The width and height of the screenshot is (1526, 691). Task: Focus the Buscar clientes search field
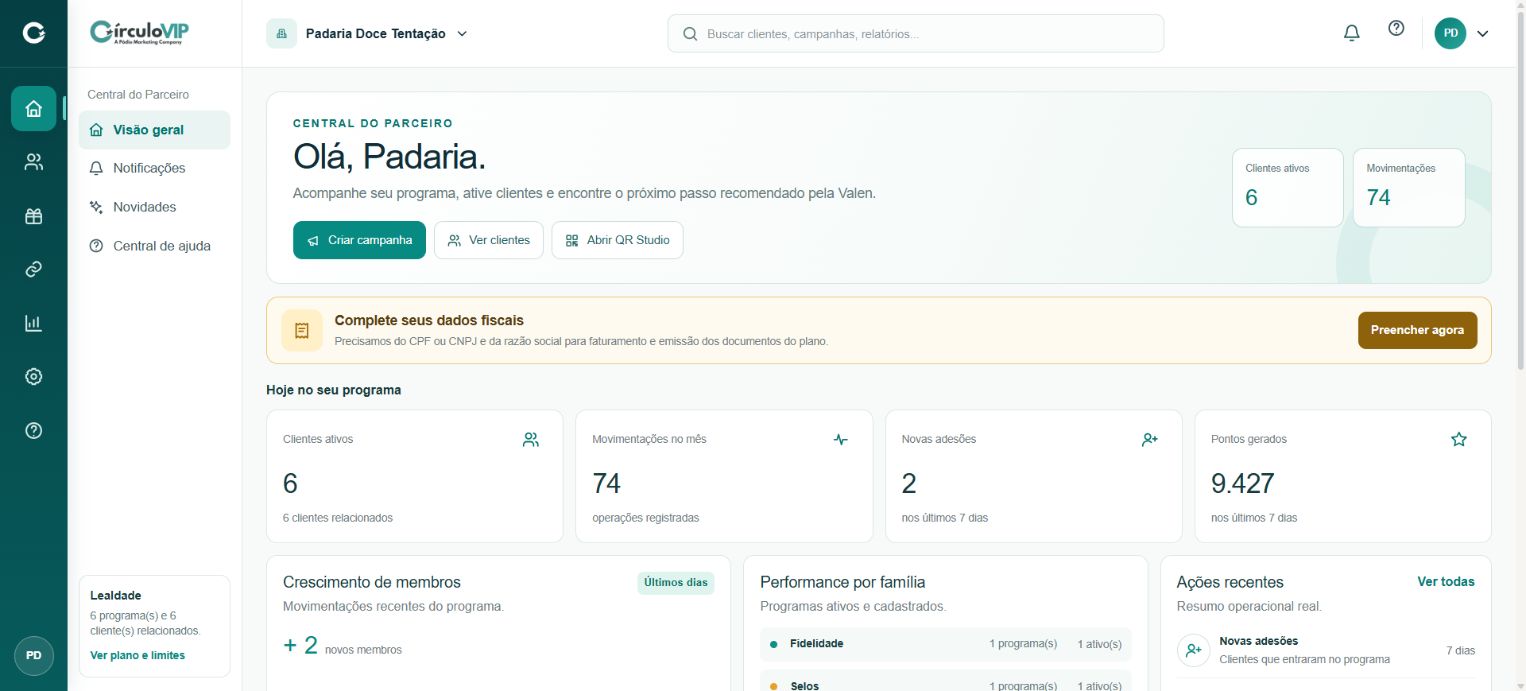916,33
